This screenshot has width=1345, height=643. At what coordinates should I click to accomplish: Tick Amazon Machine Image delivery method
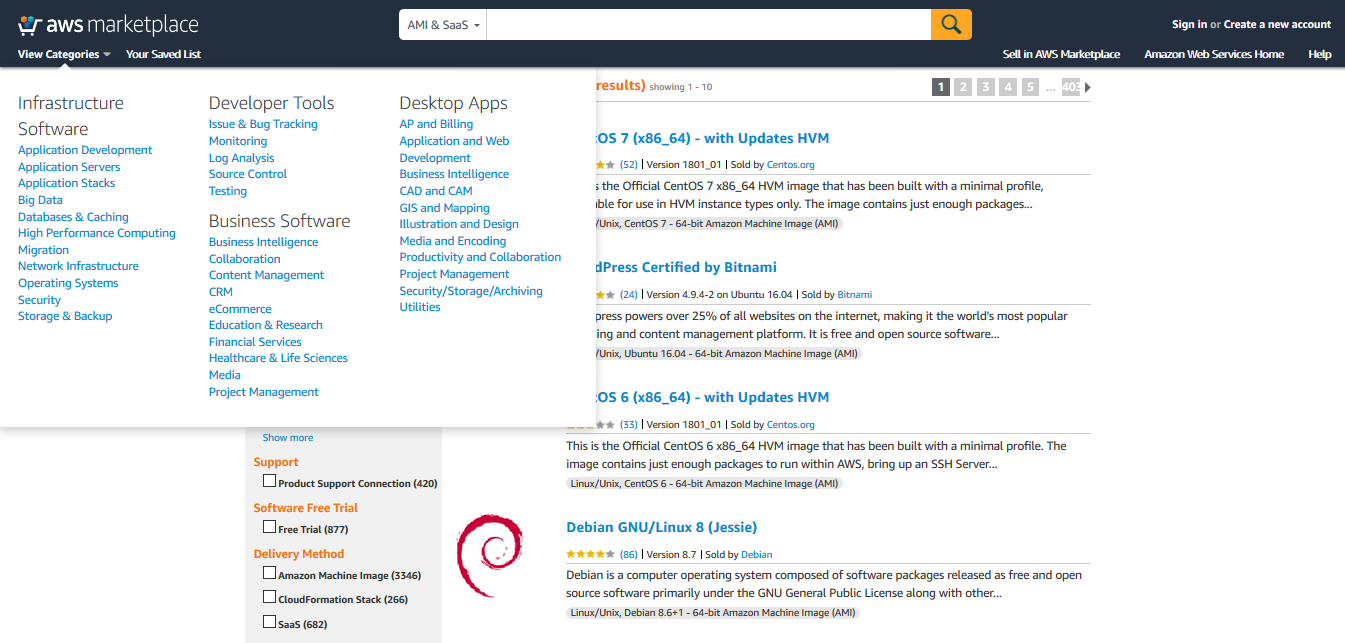[269, 573]
